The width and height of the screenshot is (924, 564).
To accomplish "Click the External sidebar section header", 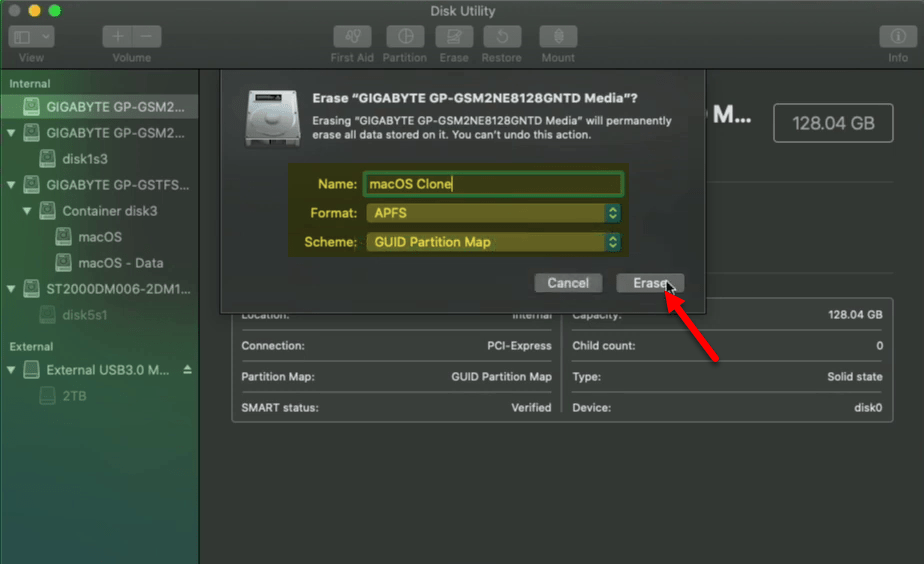I will 31,347.
